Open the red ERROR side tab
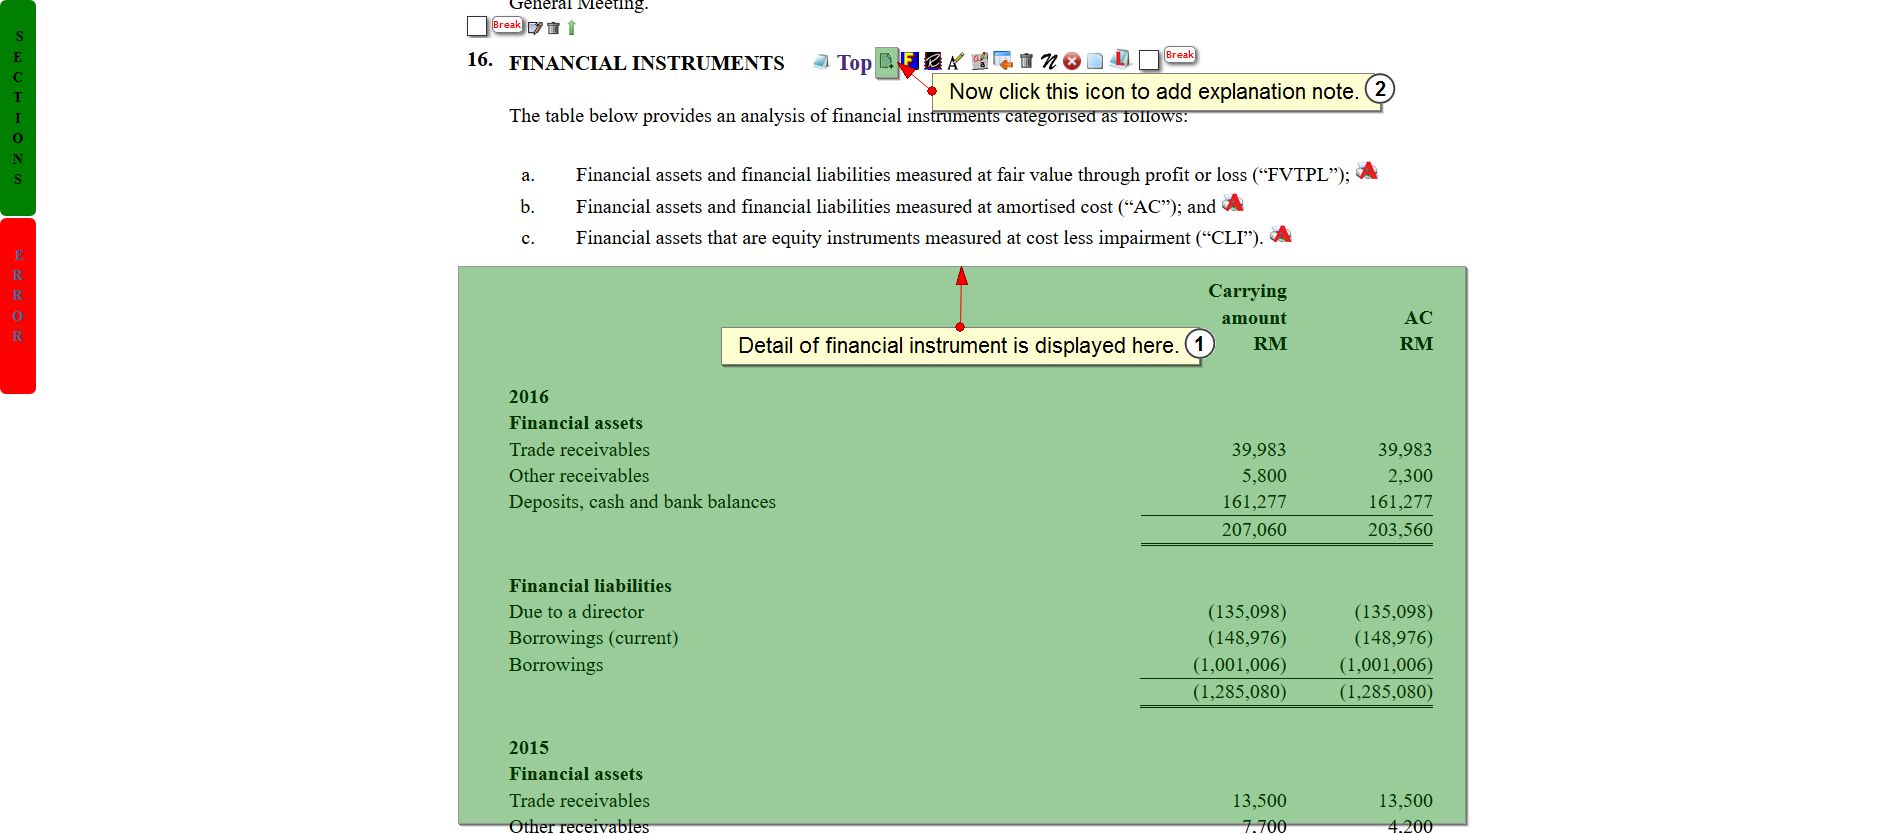The width and height of the screenshot is (1894, 834). [x=18, y=305]
